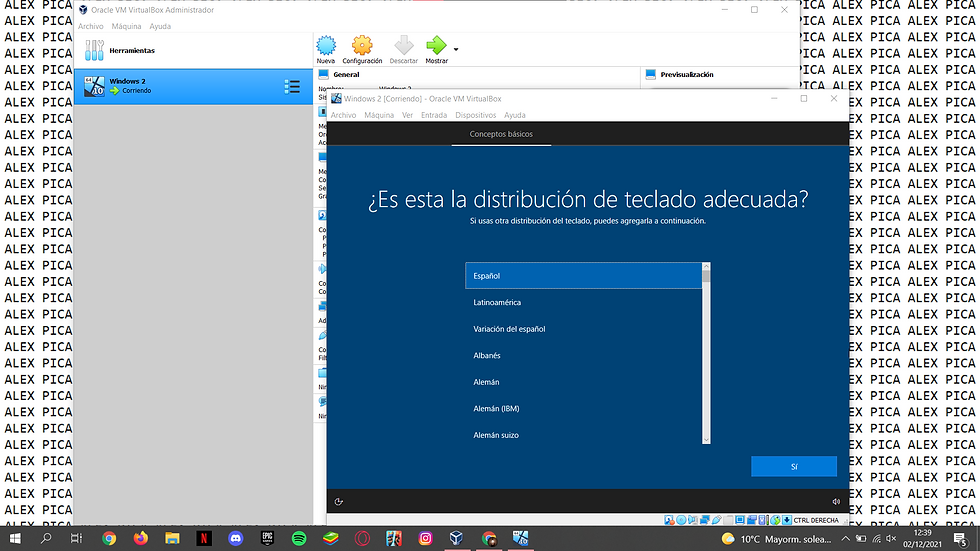The image size is (980, 551).
Task: Select the Conceptos básicos tab
Action: click(501, 134)
